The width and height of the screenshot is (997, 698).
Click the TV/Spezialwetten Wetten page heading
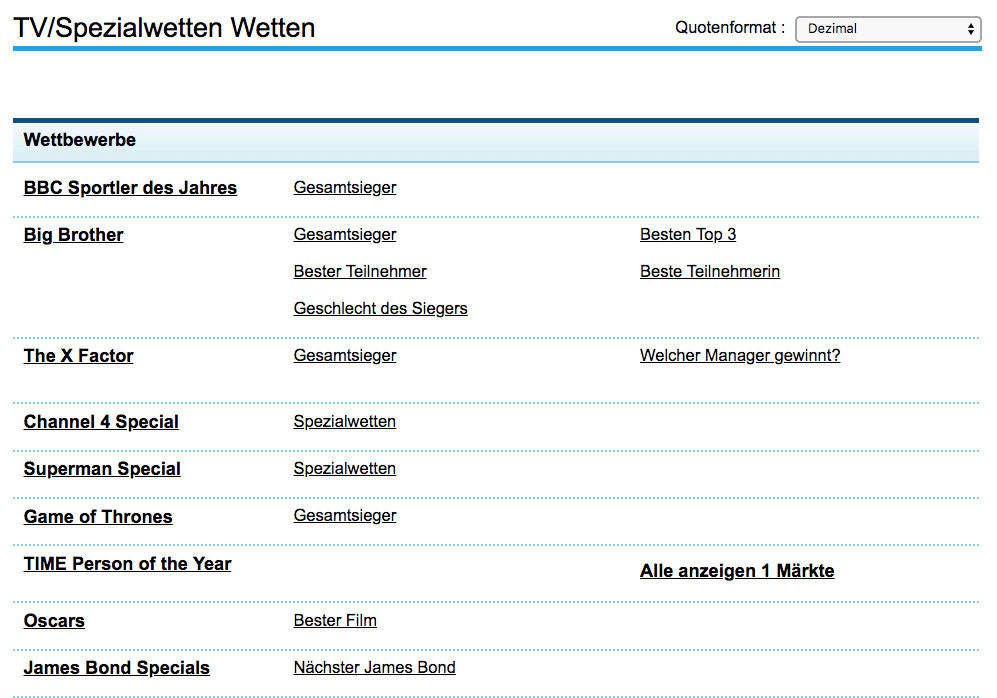164,28
